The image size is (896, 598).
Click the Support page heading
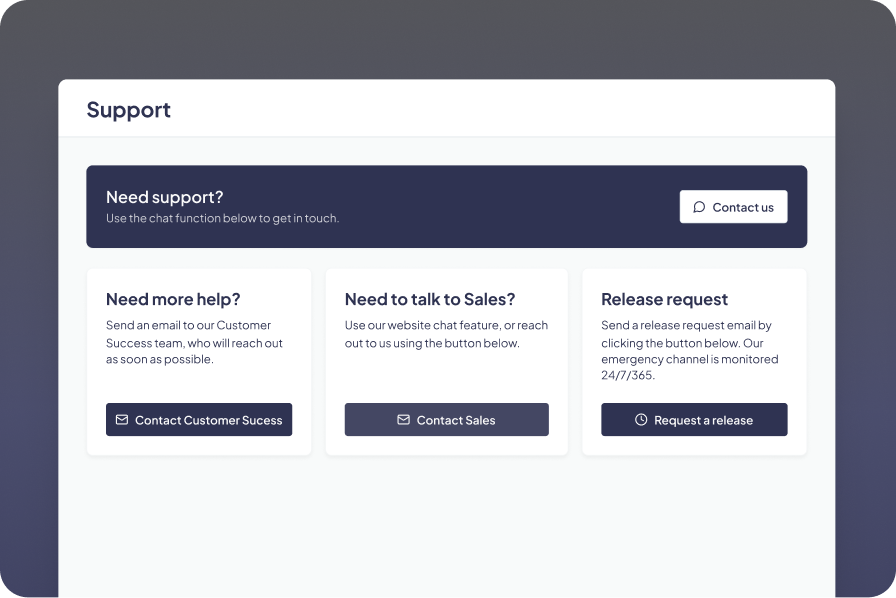[x=129, y=110]
